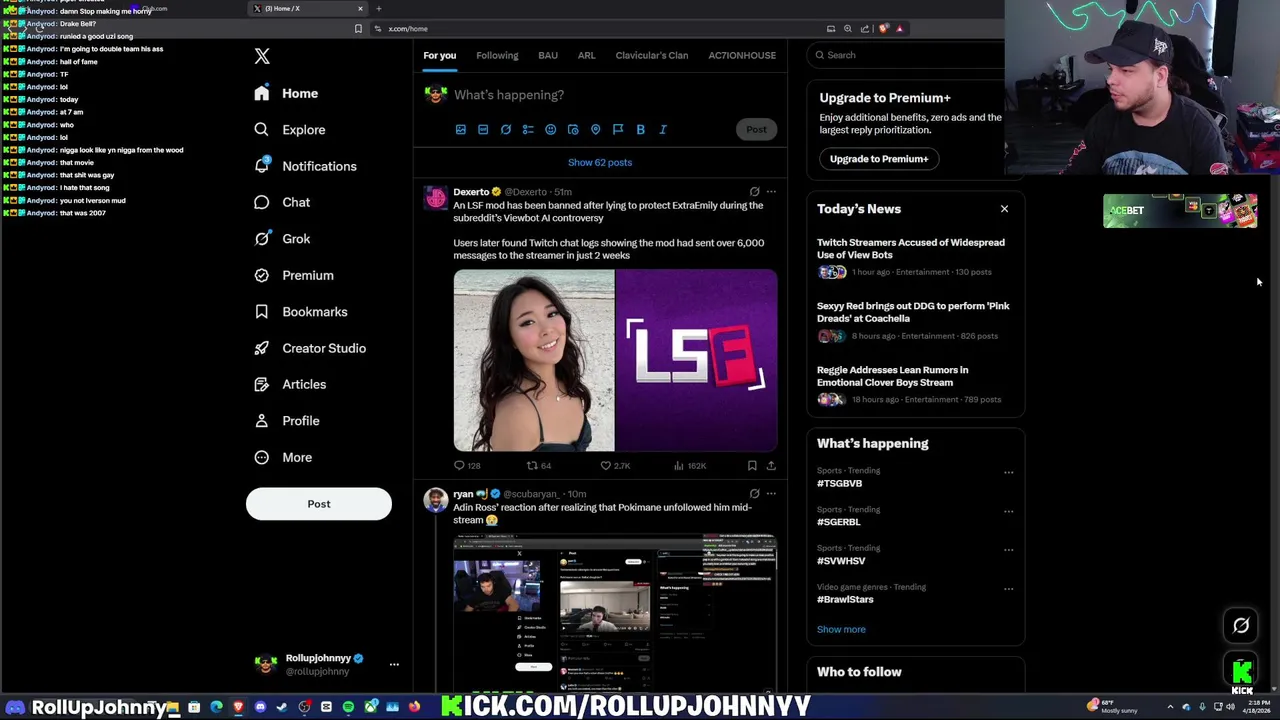Close the Today's News panel

tap(1004, 209)
